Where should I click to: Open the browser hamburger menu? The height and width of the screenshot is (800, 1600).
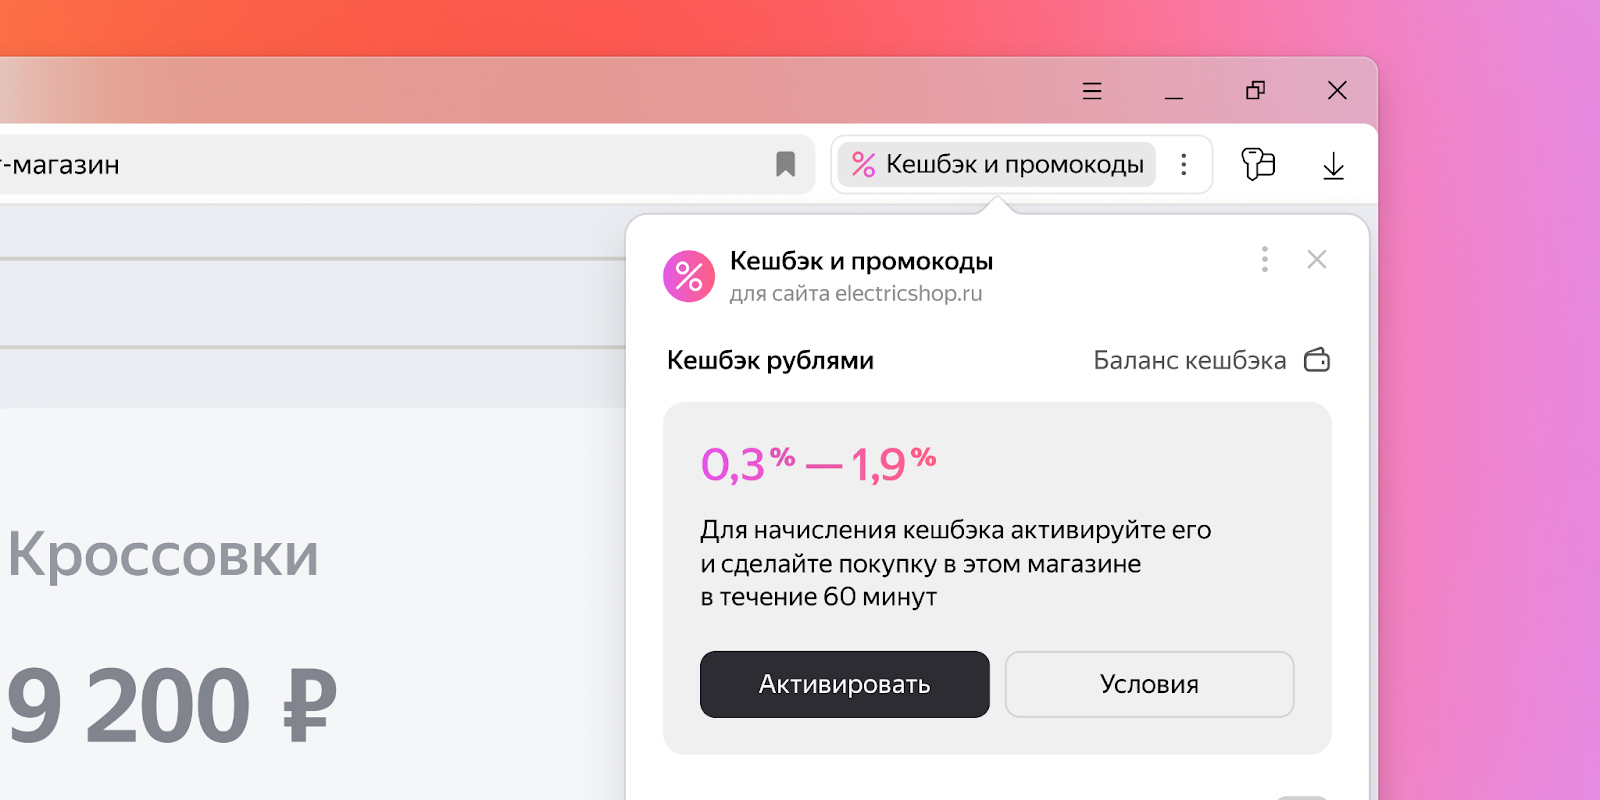coord(1092,91)
